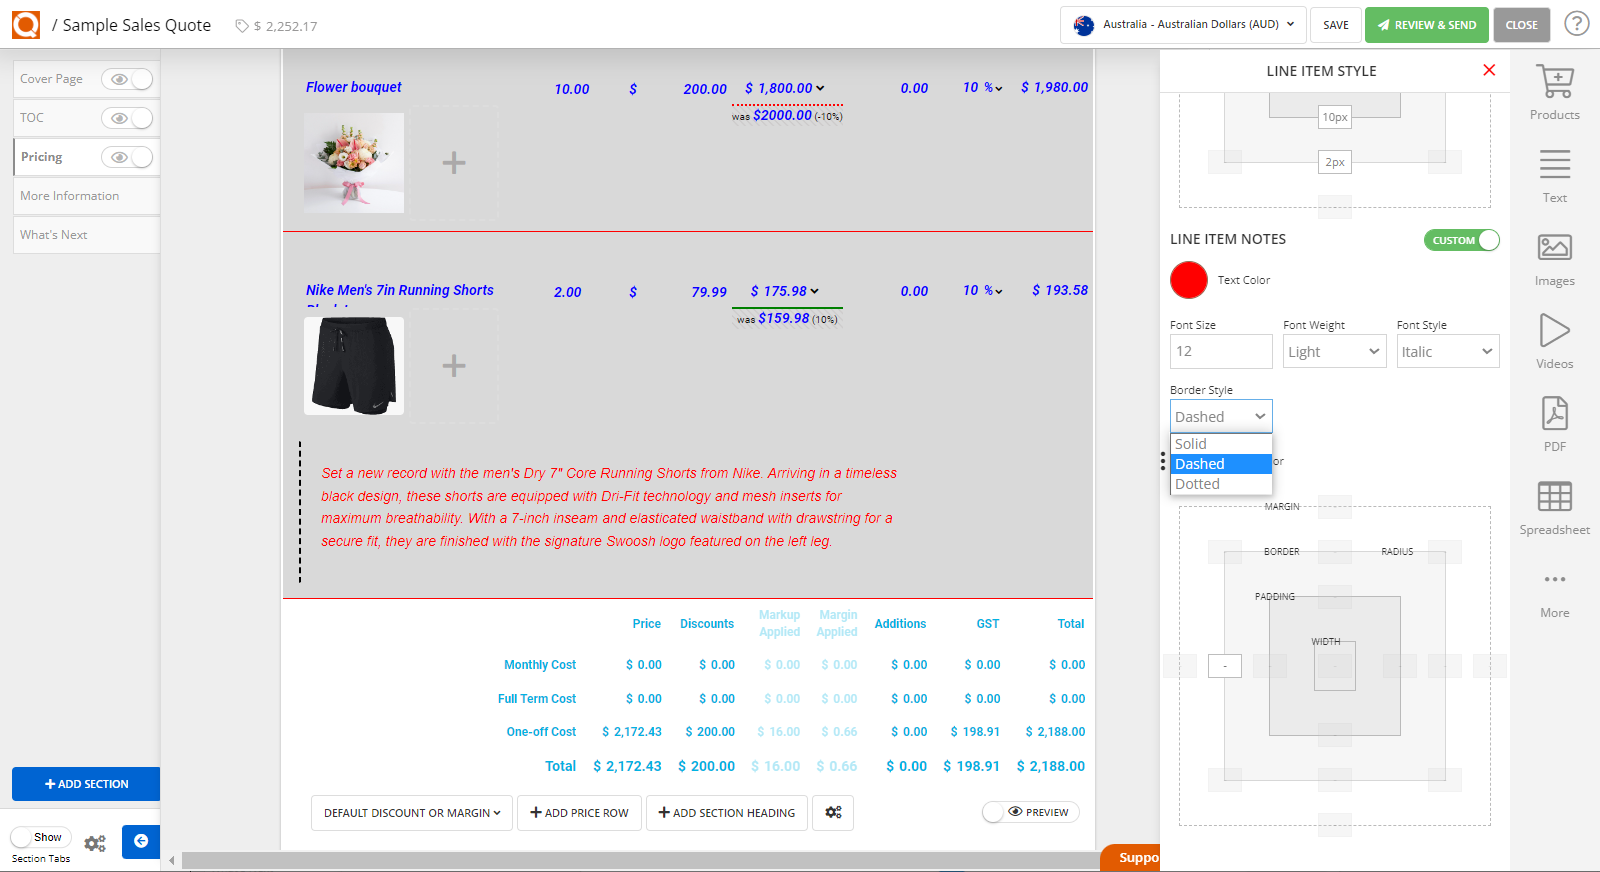Open pricing table settings gear icon
This screenshot has height=872, width=1600.
pos(833,813)
